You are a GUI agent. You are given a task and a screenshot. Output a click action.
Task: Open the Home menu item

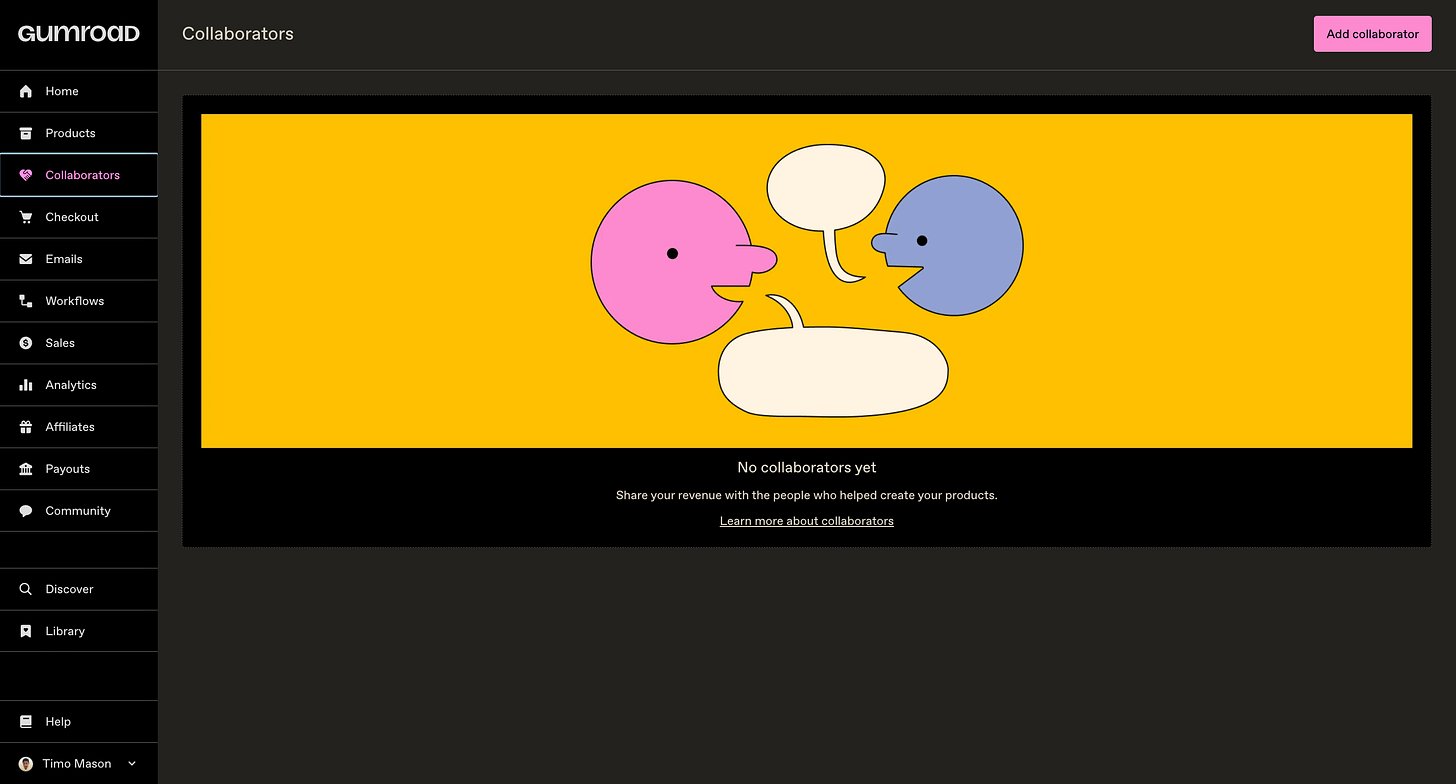[79, 91]
